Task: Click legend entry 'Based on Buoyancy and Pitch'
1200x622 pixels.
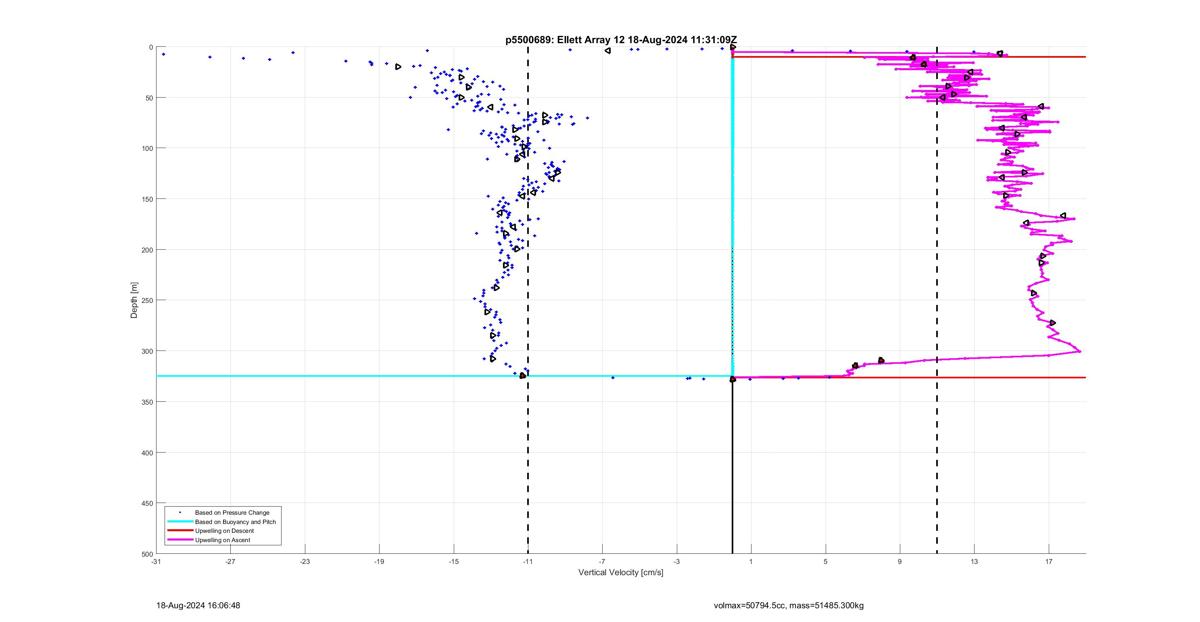Action: (236, 522)
